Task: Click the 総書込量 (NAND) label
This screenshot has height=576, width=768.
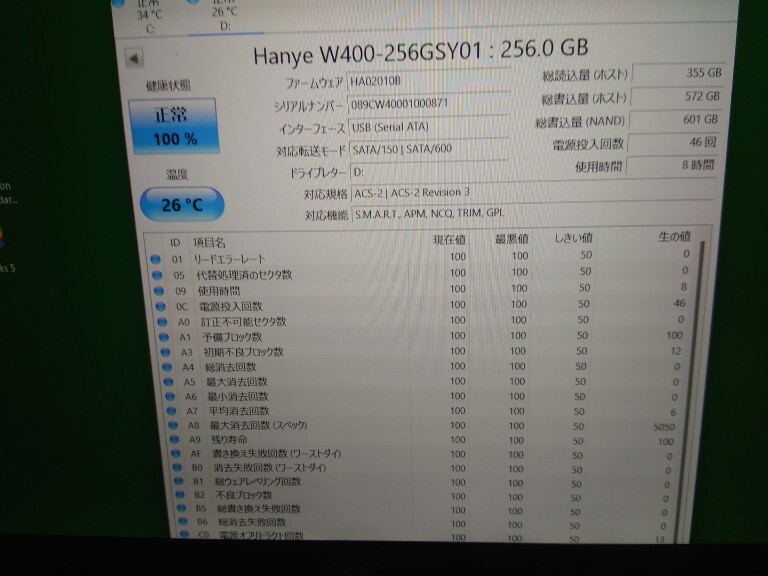Action: (580, 122)
